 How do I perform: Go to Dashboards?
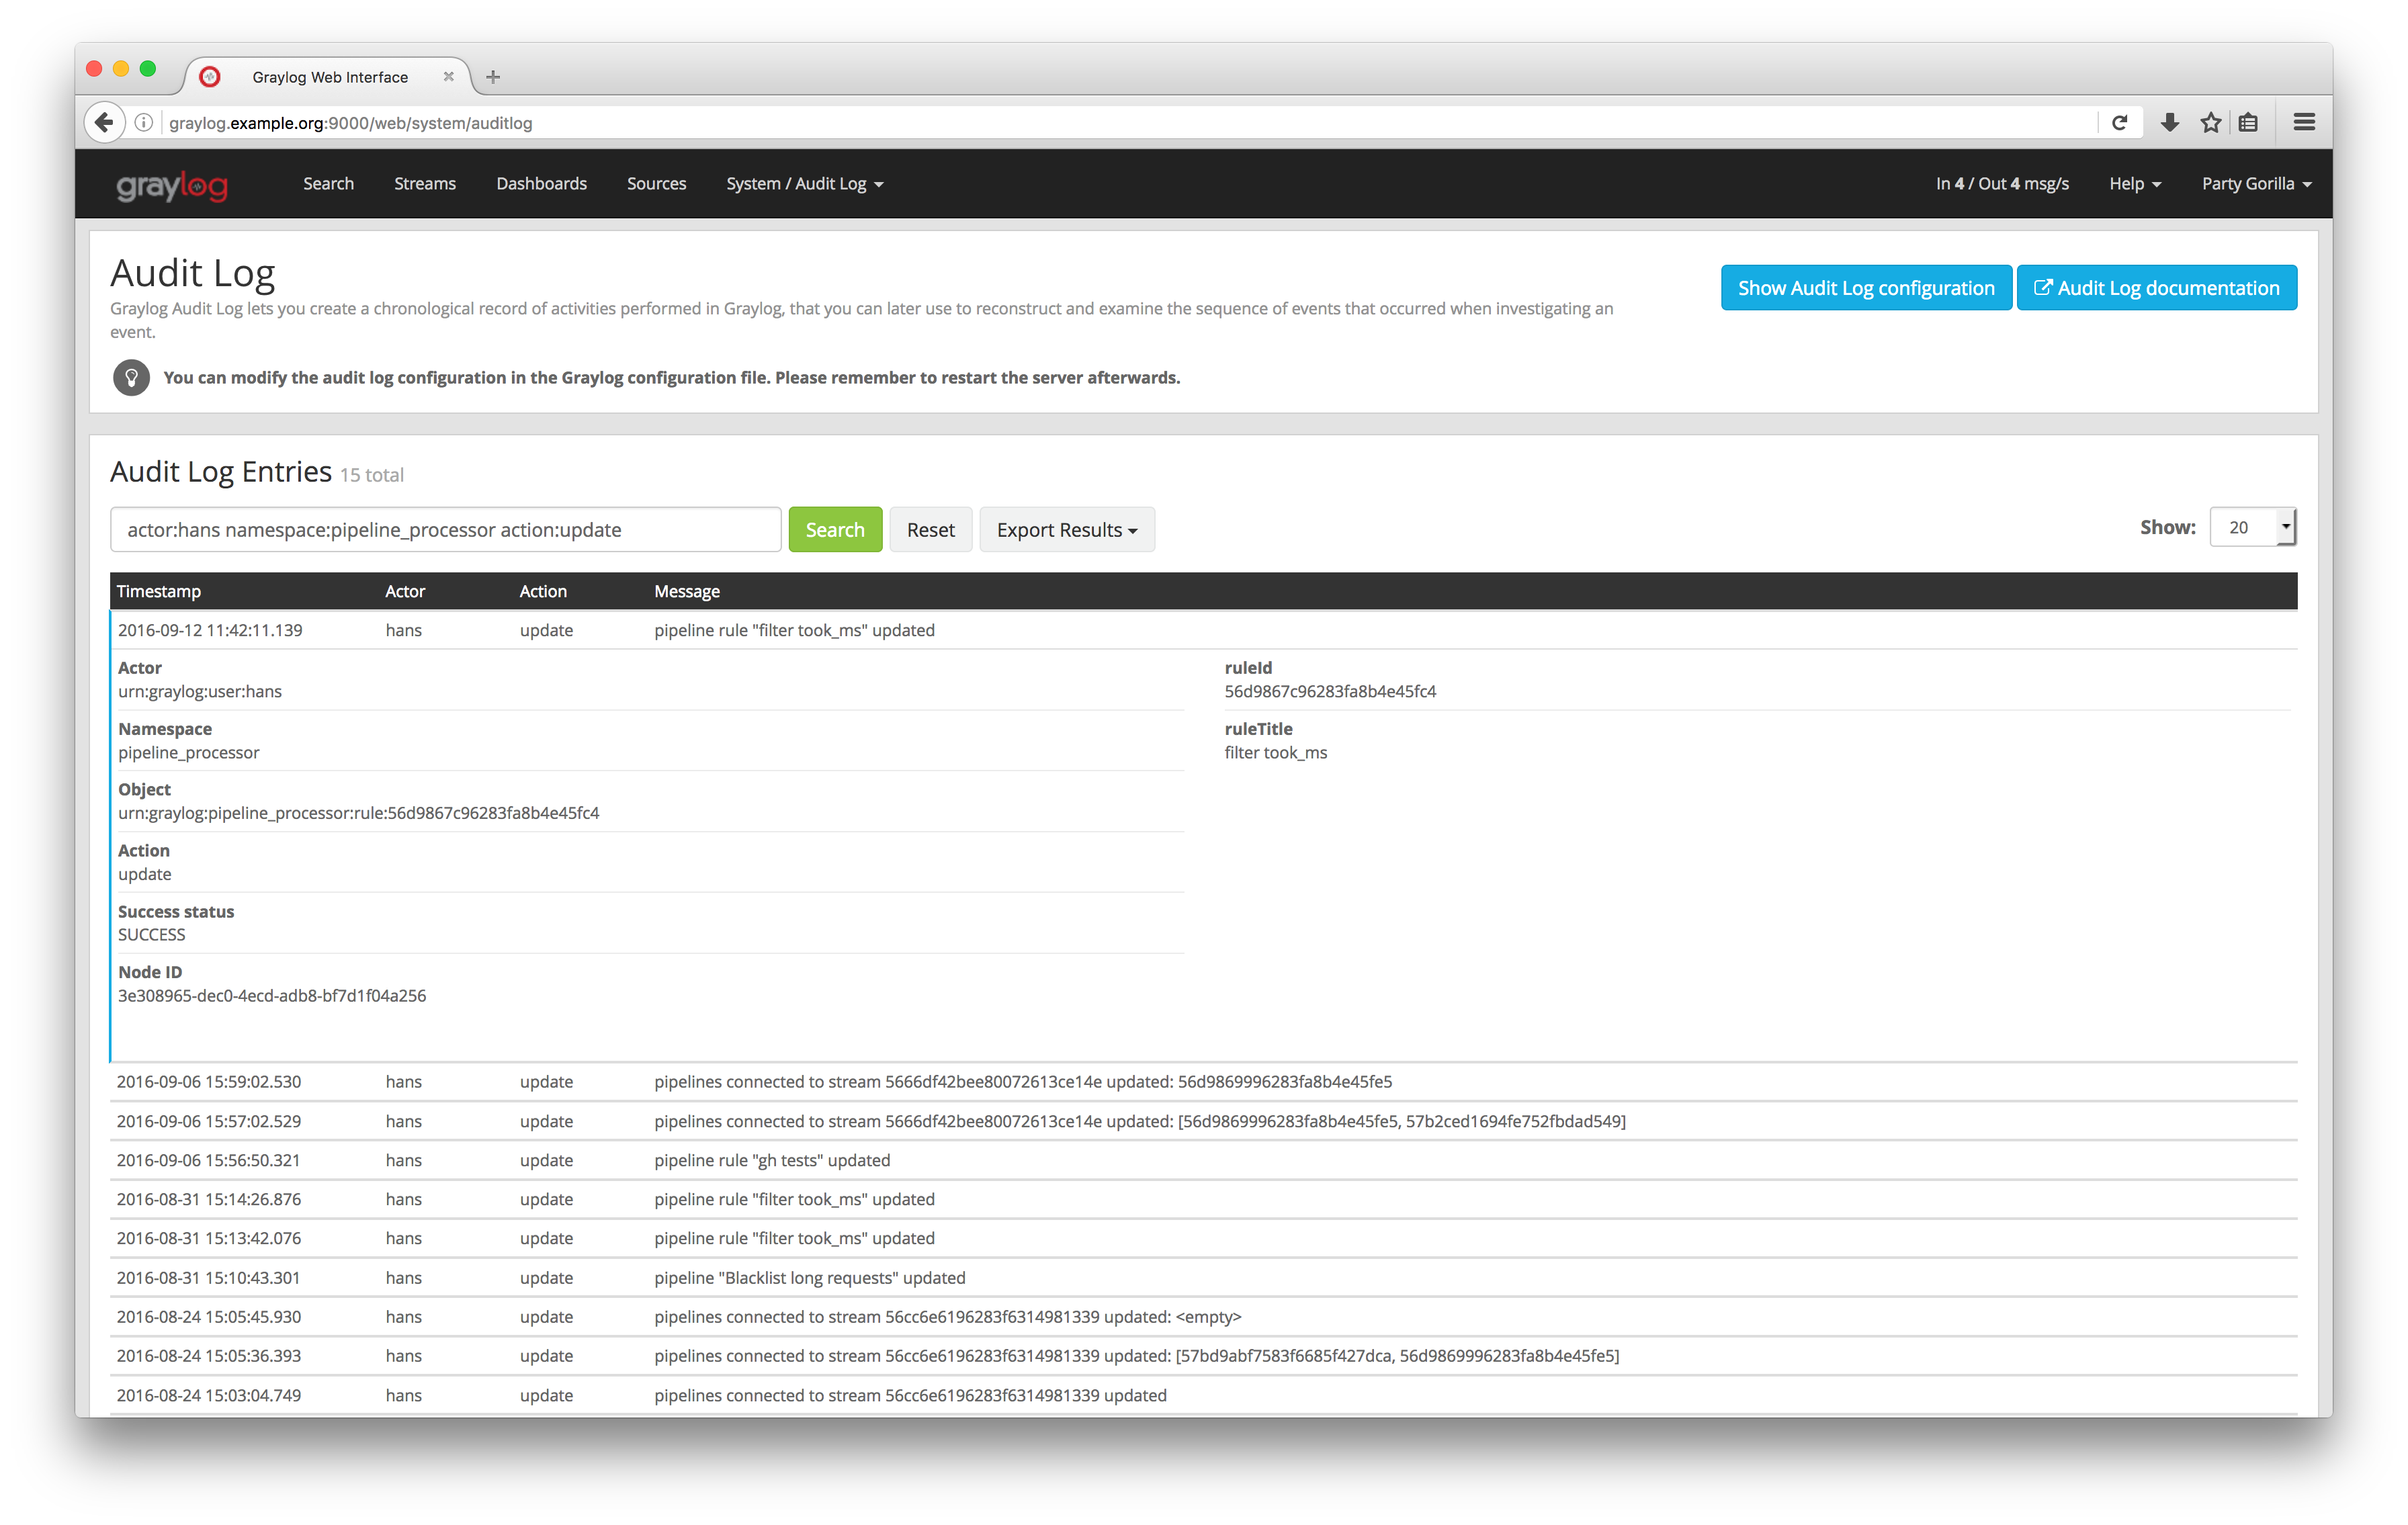541,184
